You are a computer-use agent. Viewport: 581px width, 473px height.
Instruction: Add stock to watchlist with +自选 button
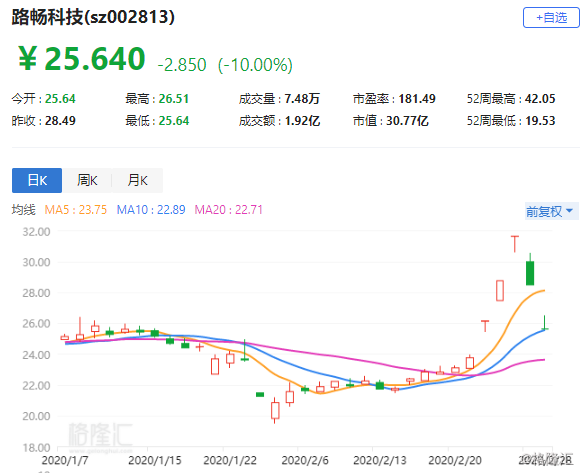point(551,17)
